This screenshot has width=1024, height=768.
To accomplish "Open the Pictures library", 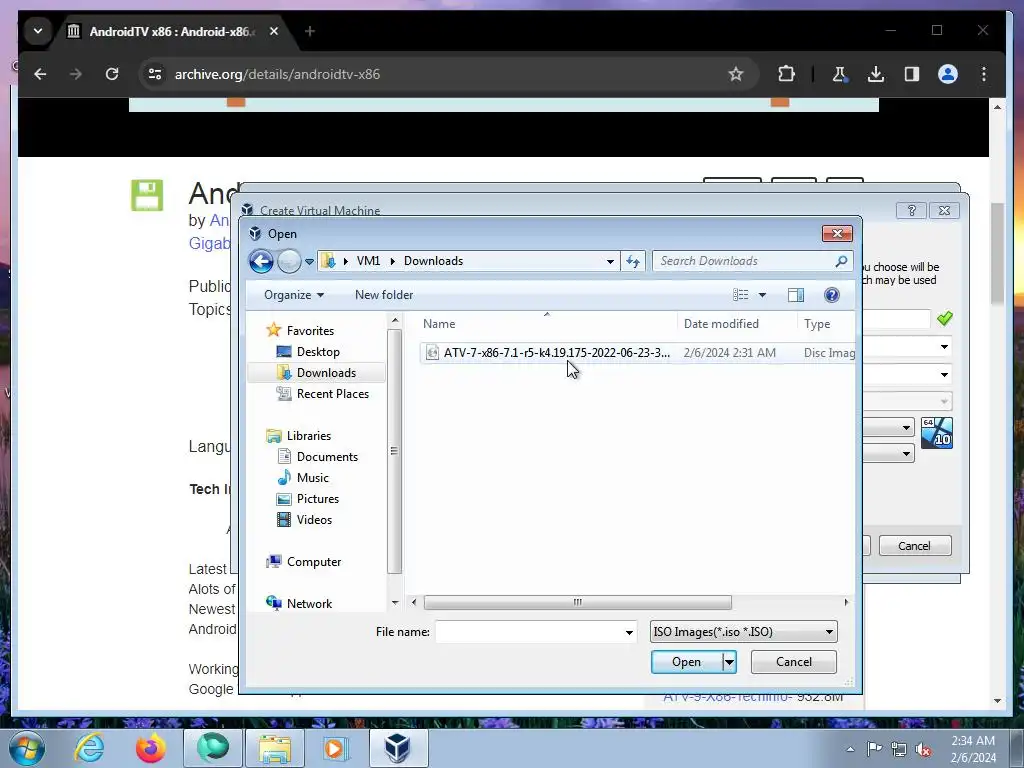I will coord(318,498).
